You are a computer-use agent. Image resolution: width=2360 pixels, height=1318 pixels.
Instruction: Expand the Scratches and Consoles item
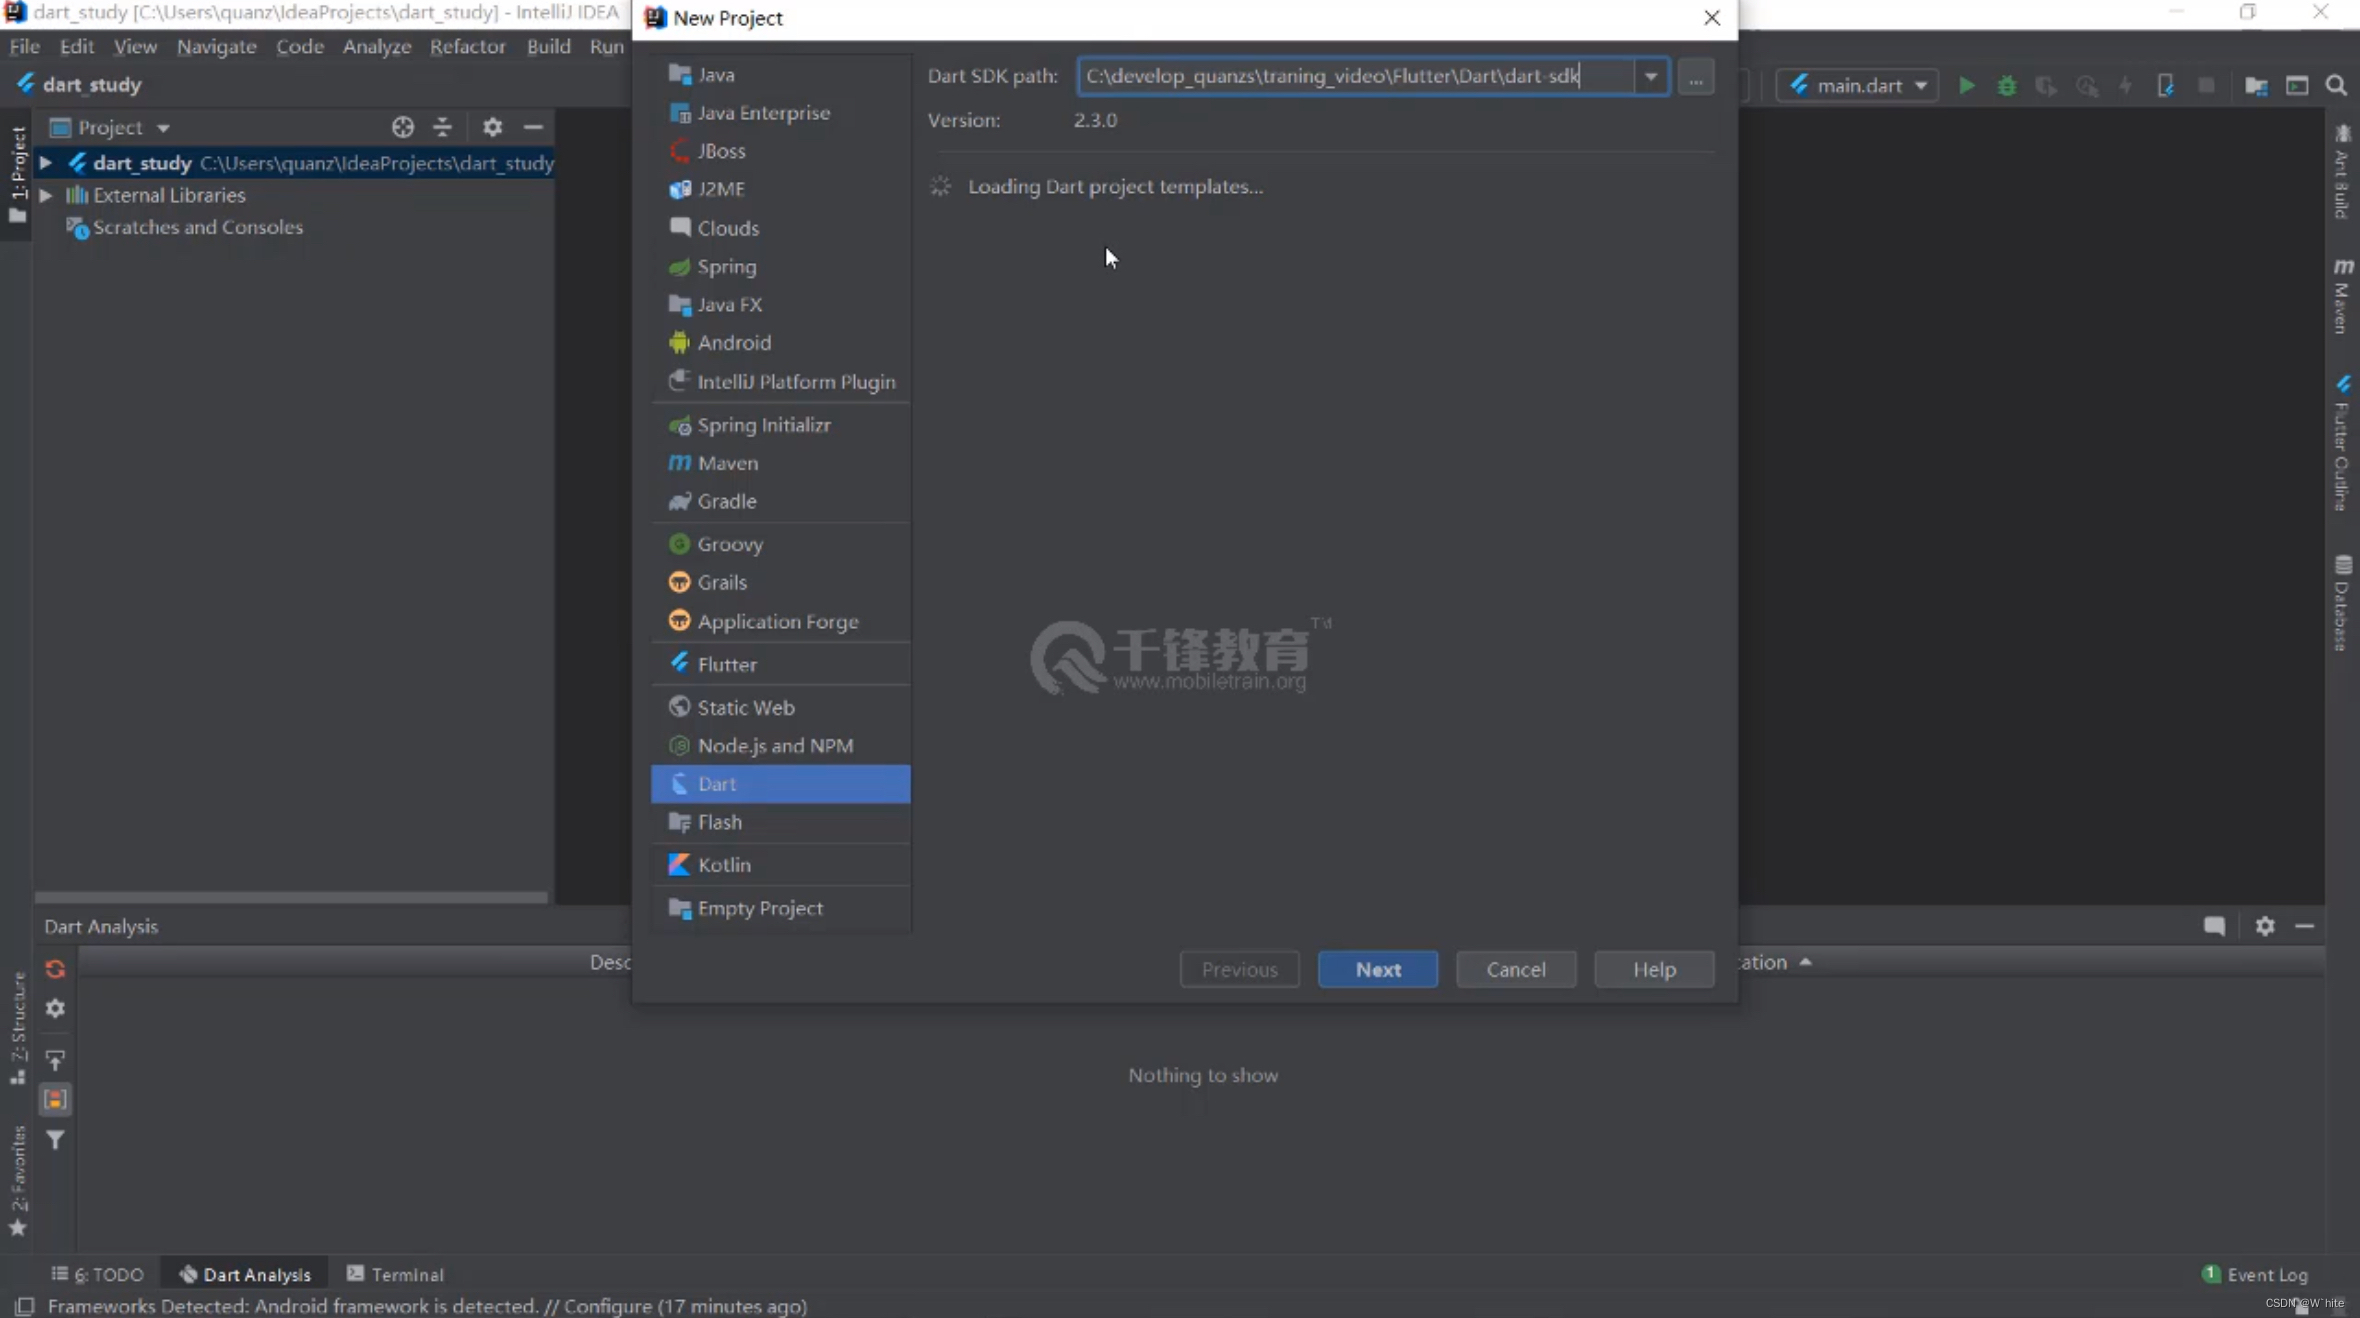45,227
